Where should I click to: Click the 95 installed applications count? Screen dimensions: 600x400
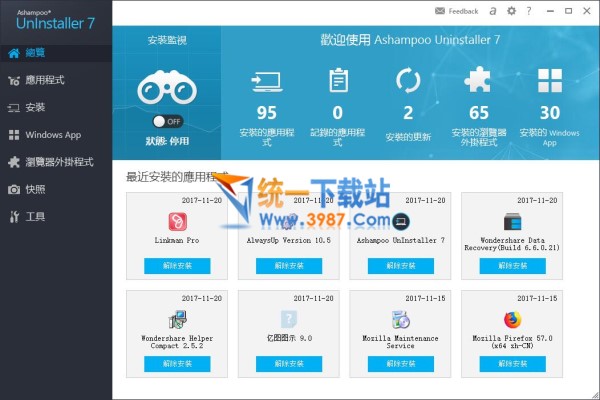(x=267, y=113)
